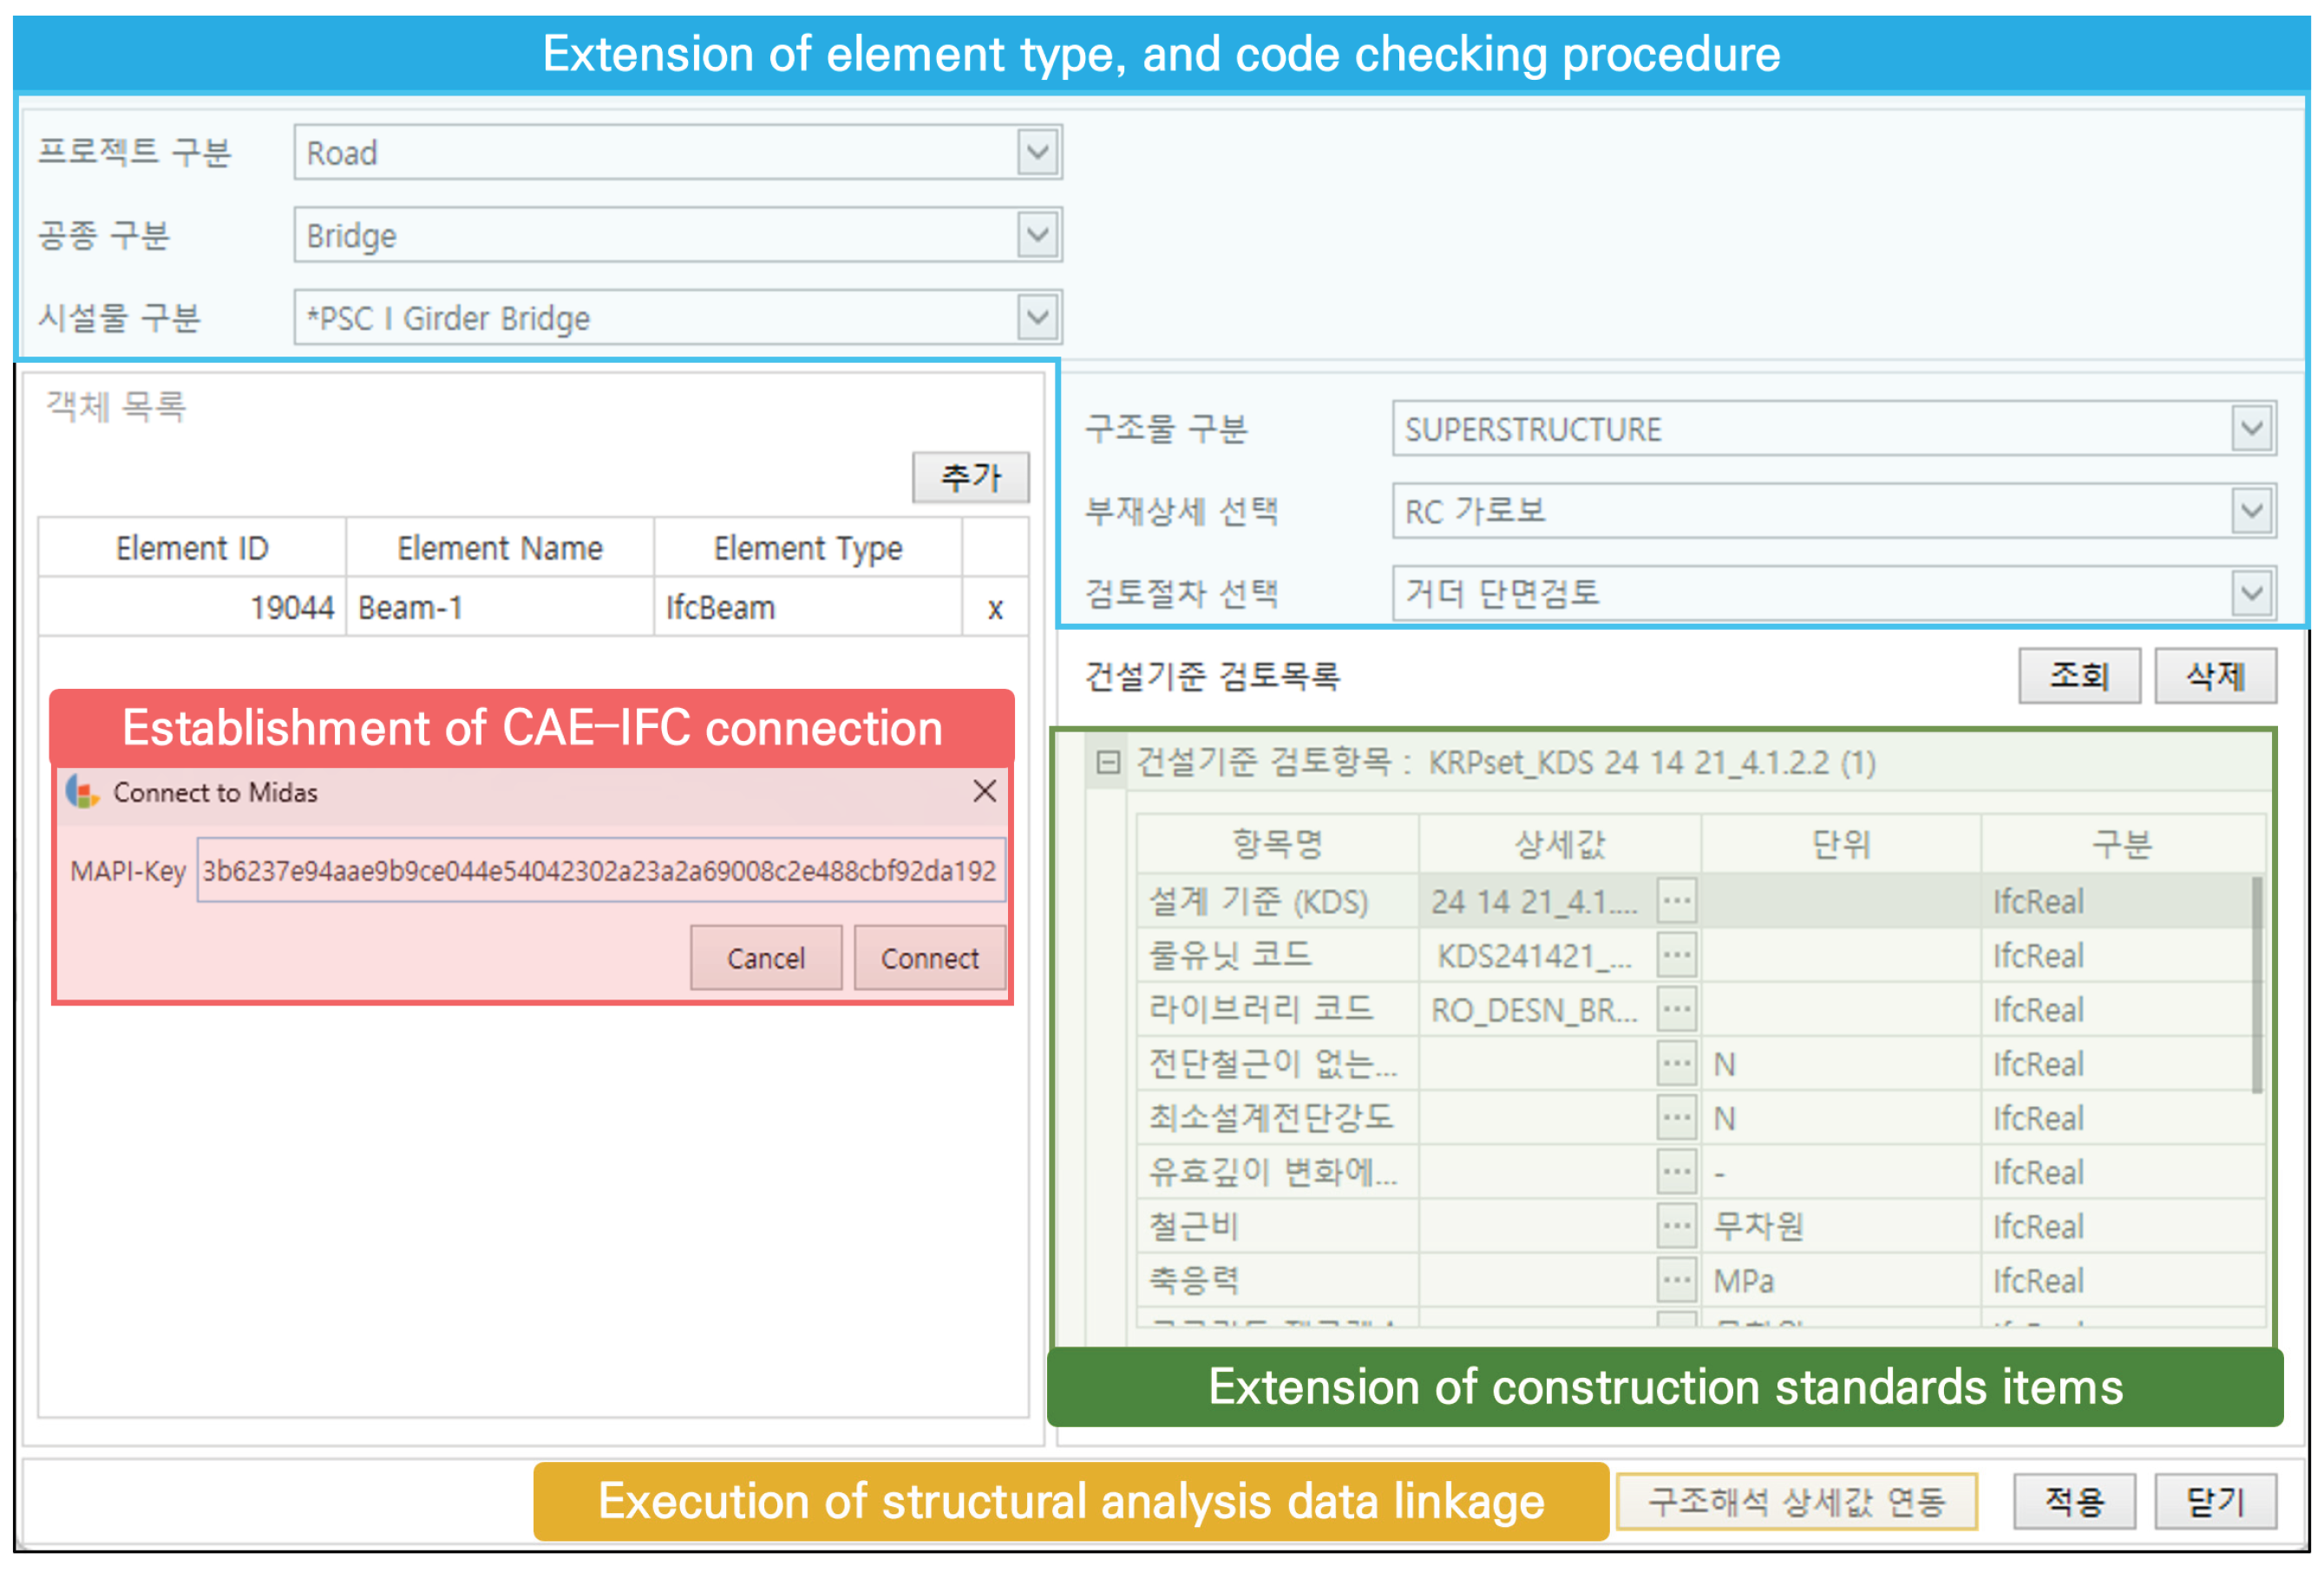Image resolution: width=2324 pixels, height=1573 pixels.
Task: Close the Connect to Midas dialog
Action: [x=984, y=792]
